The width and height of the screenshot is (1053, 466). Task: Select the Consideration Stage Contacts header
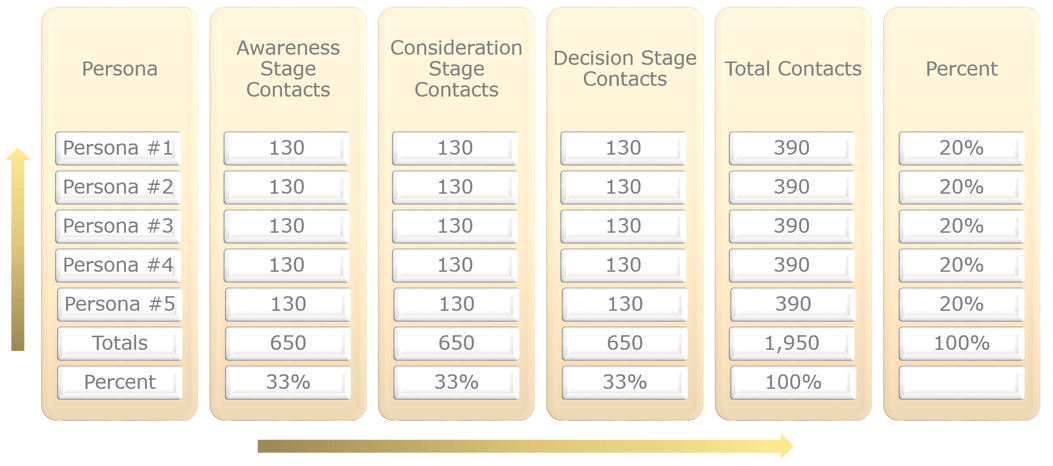tap(456, 68)
